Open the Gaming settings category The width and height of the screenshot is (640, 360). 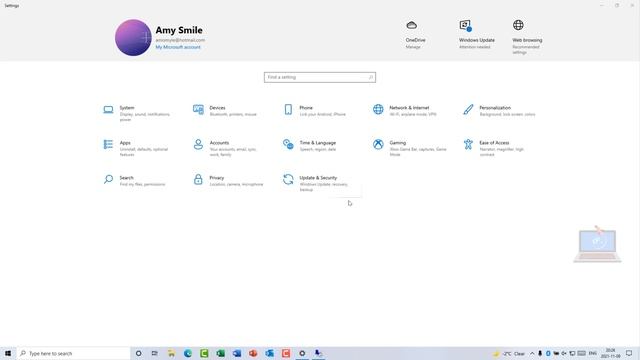tap(410, 149)
